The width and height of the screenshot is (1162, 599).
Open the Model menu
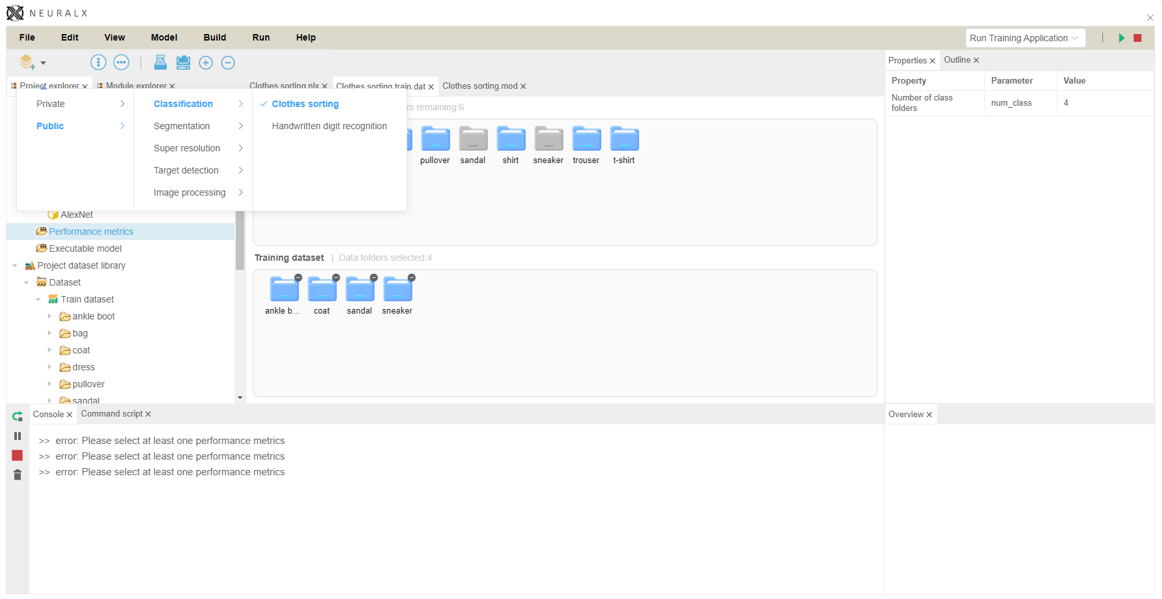point(164,38)
